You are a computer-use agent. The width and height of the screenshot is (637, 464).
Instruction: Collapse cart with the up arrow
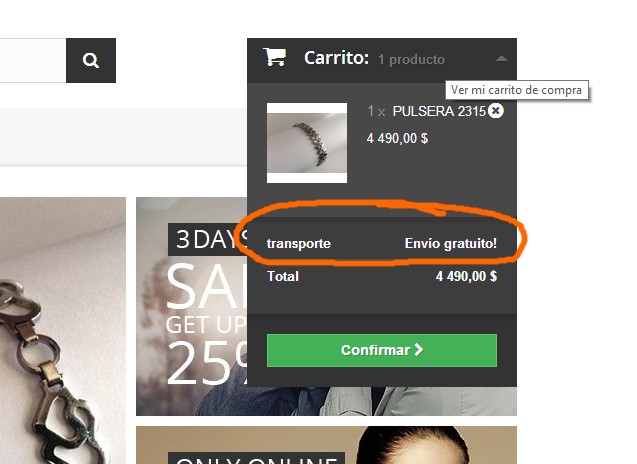click(x=501, y=59)
